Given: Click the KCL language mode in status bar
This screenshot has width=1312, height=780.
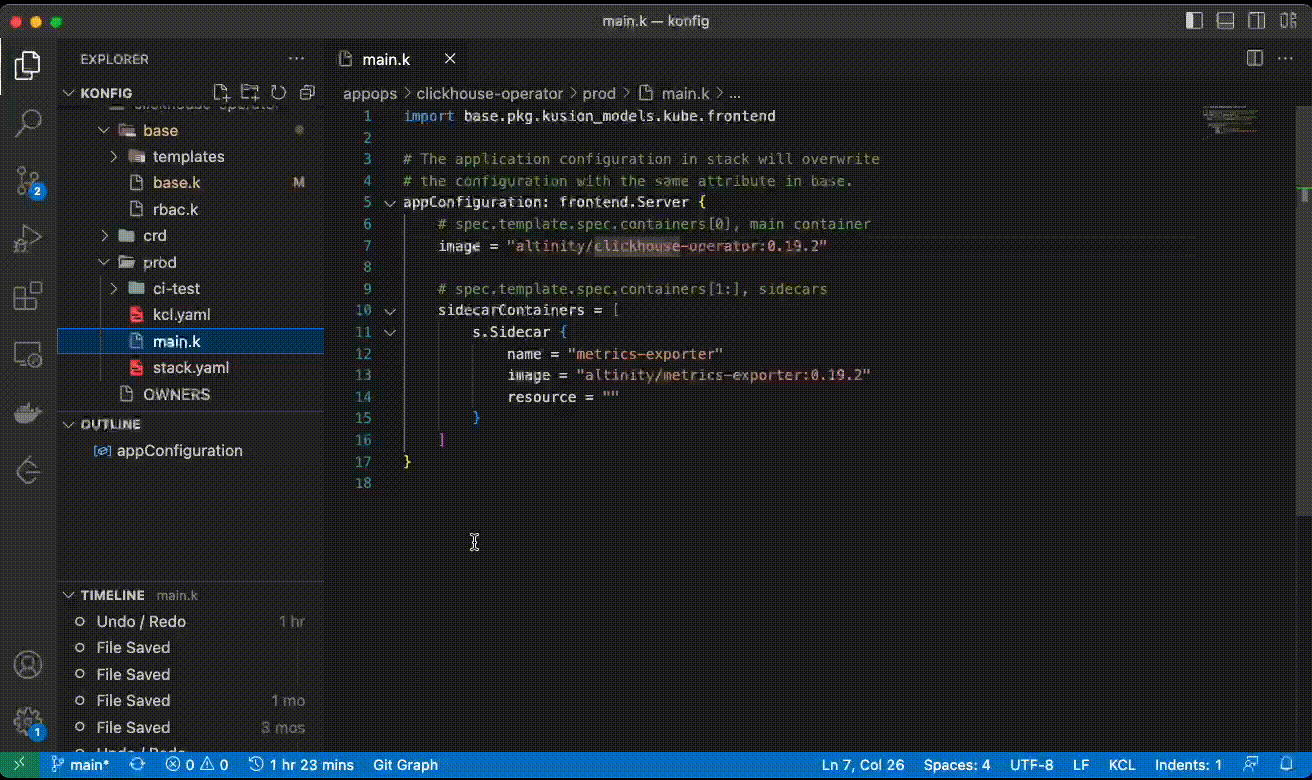Looking at the screenshot, I should tap(1121, 765).
